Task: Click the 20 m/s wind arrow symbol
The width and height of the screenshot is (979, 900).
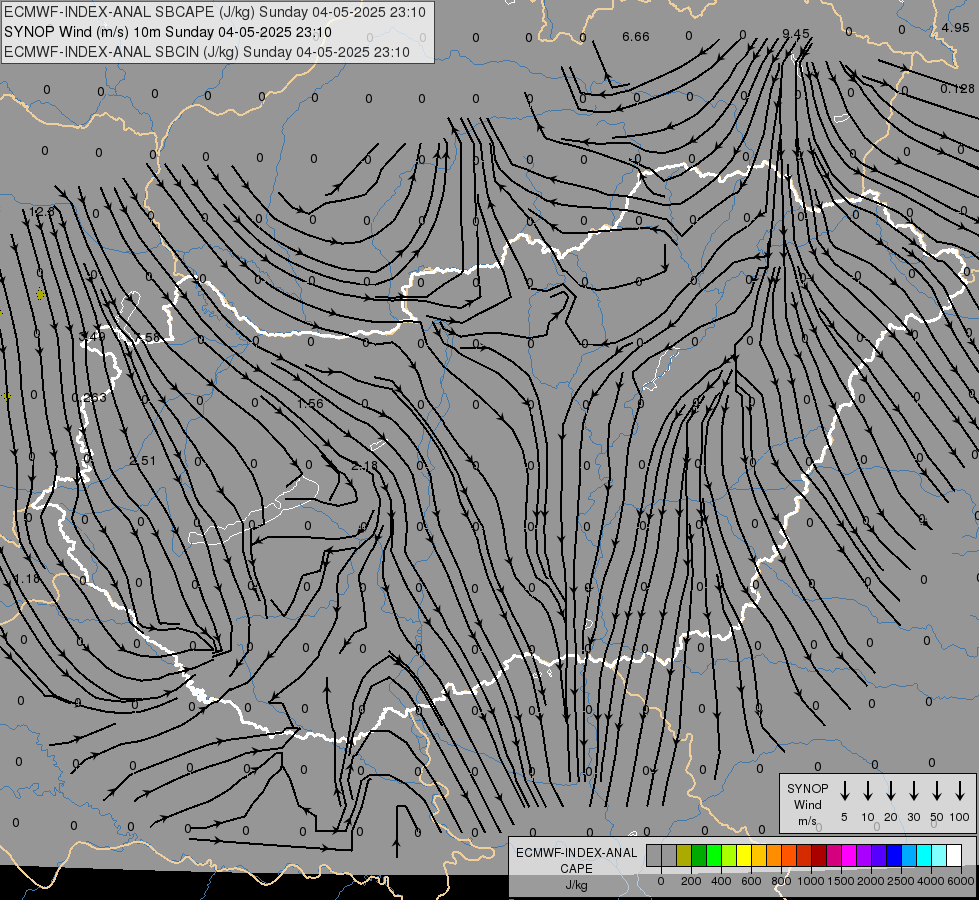Action: point(891,790)
